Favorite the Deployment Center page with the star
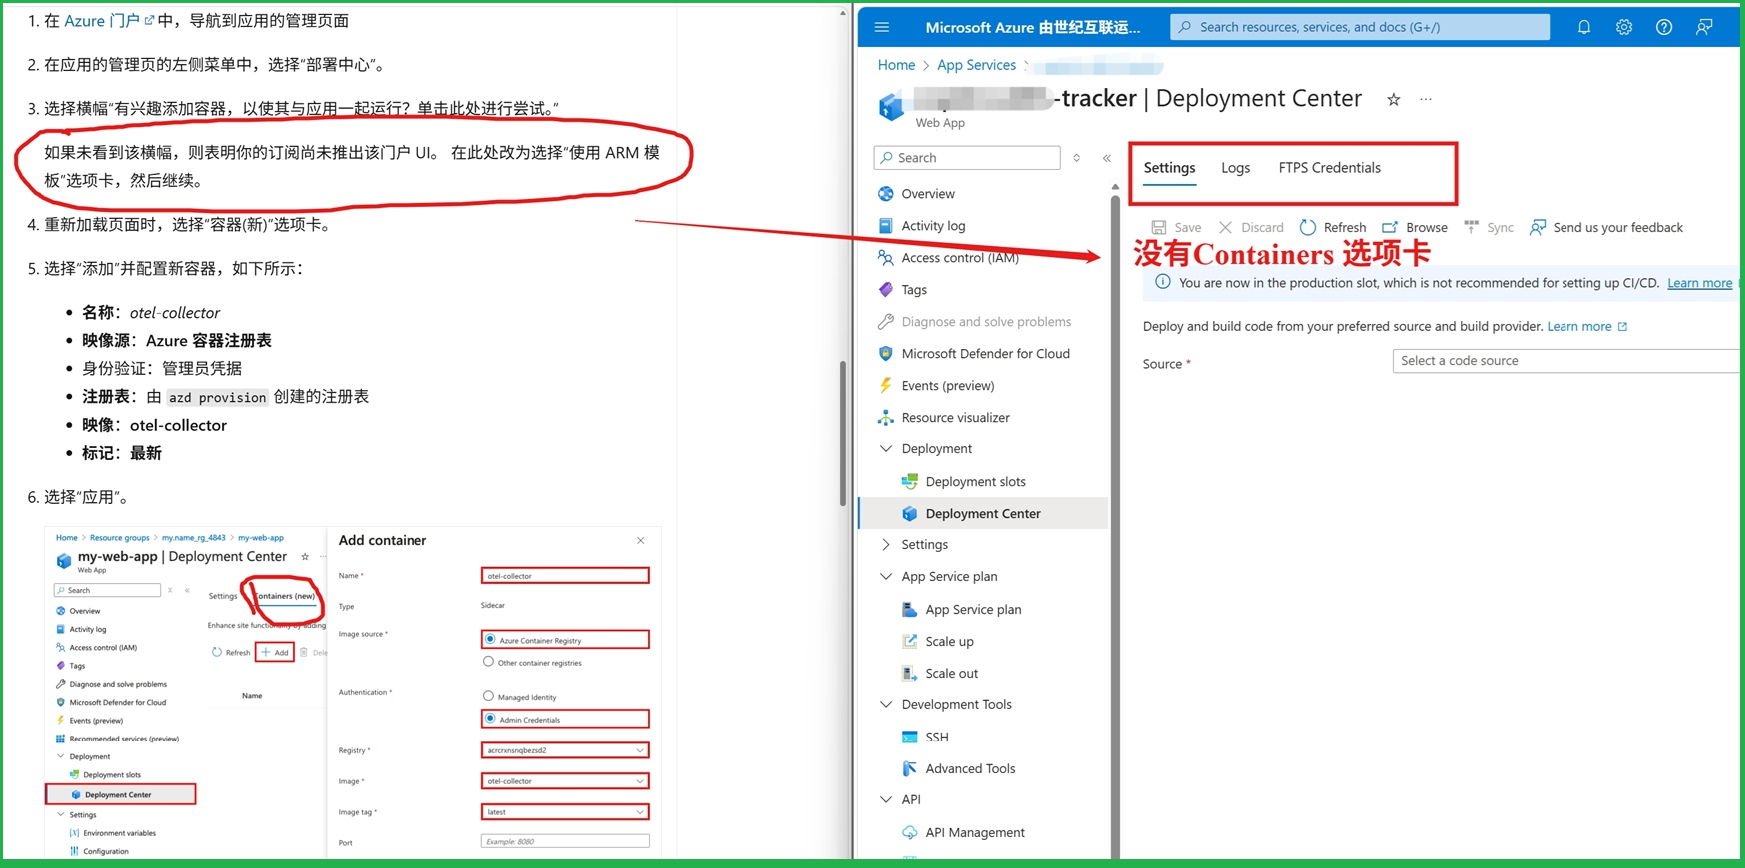Screen dimensions: 1745x868 click(x=1393, y=99)
